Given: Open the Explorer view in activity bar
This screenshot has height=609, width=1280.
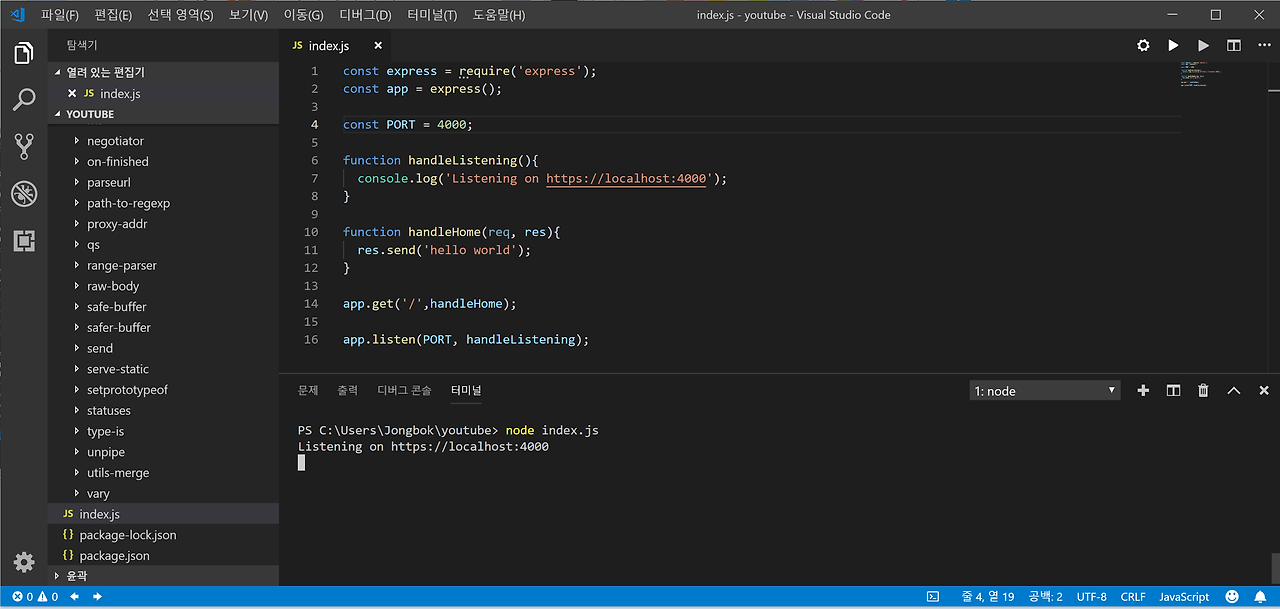Looking at the screenshot, I should [24, 53].
